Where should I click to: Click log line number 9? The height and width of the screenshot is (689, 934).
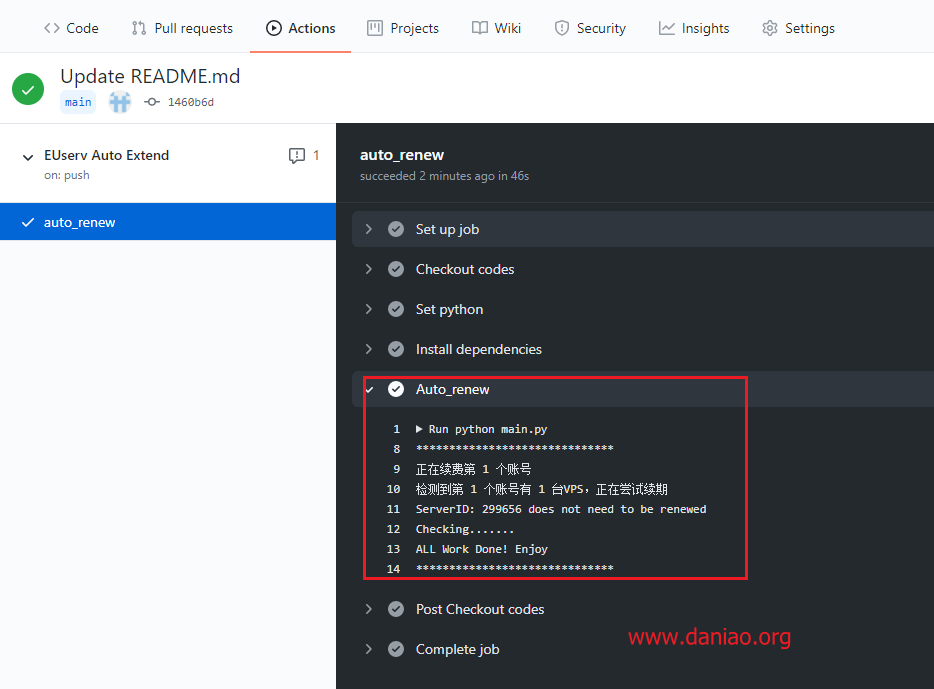pos(397,469)
